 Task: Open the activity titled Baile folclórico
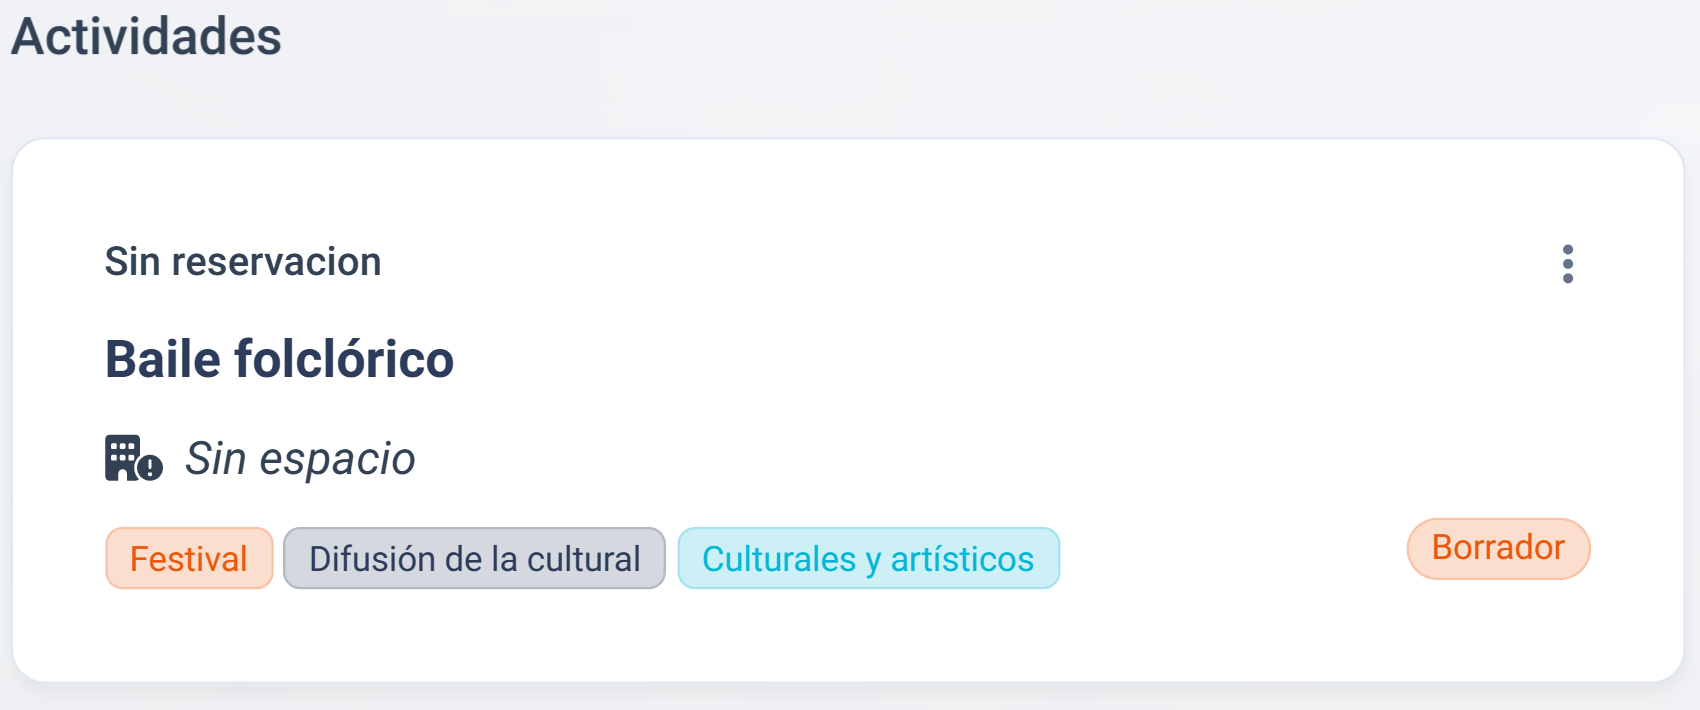pos(280,359)
